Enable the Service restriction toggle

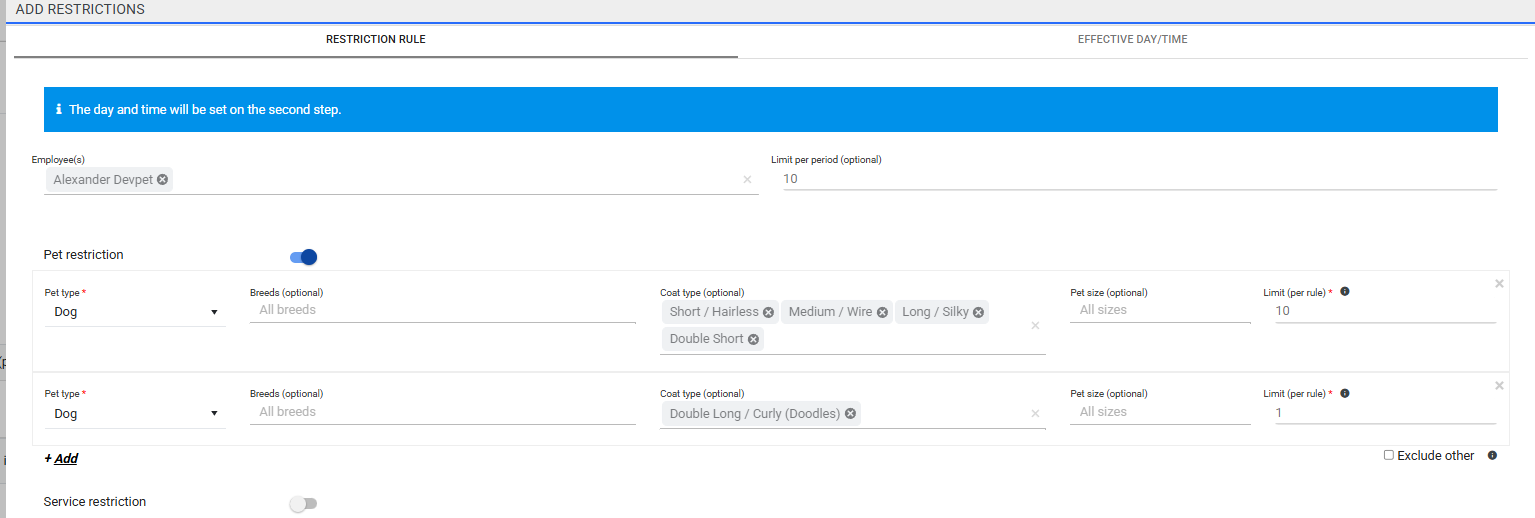(302, 504)
